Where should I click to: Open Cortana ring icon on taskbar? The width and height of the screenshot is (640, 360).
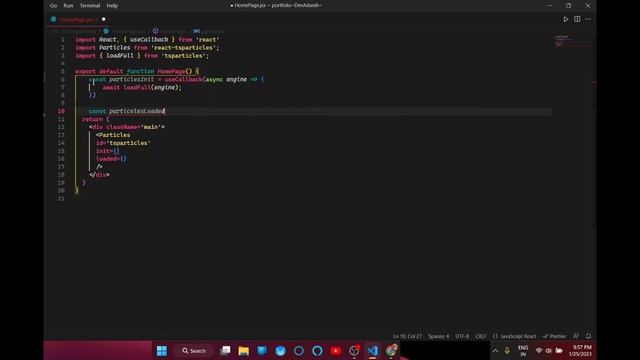click(x=299, y=351)
